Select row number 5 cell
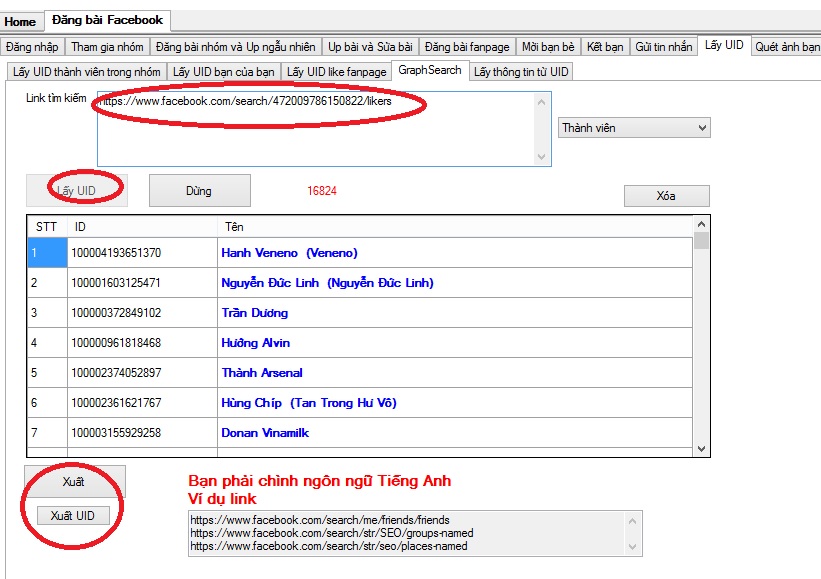The height and width of the screenshot is (579, 821). 47,373
